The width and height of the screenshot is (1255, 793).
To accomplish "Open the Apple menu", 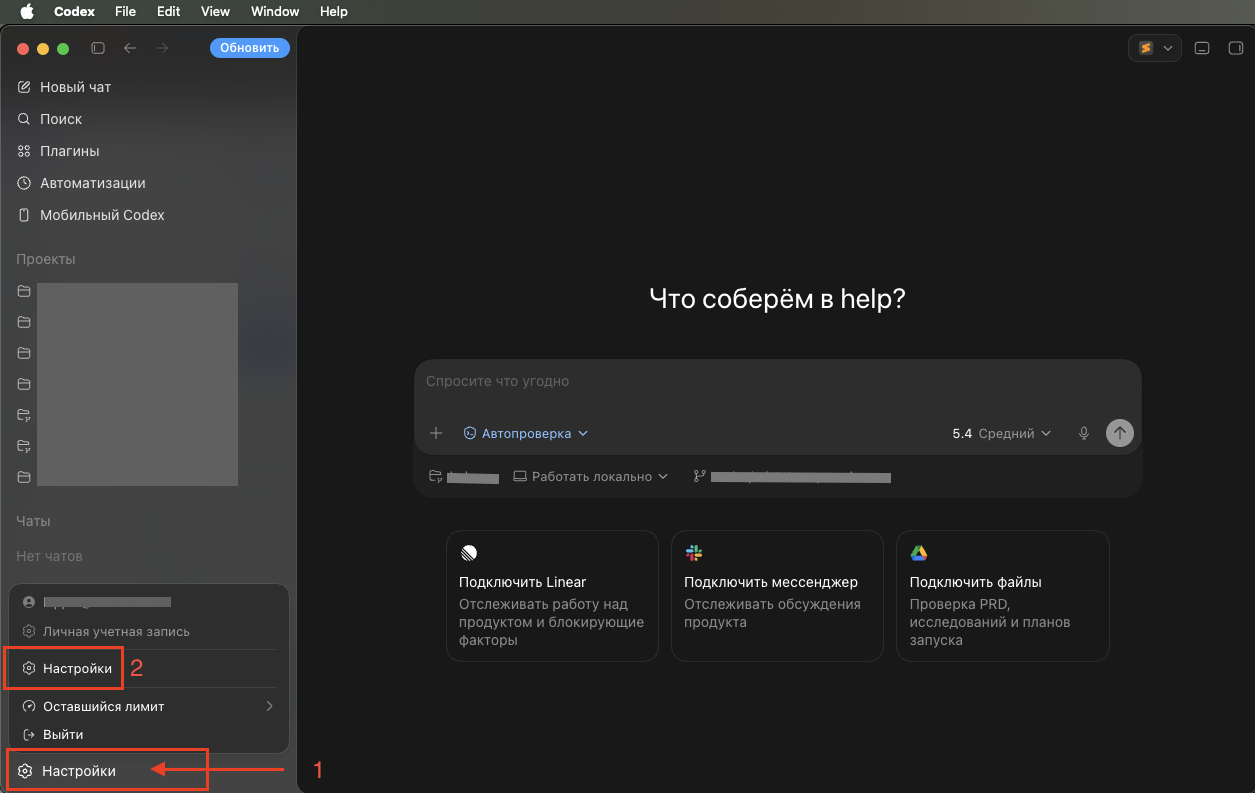I will pos(27,11).
